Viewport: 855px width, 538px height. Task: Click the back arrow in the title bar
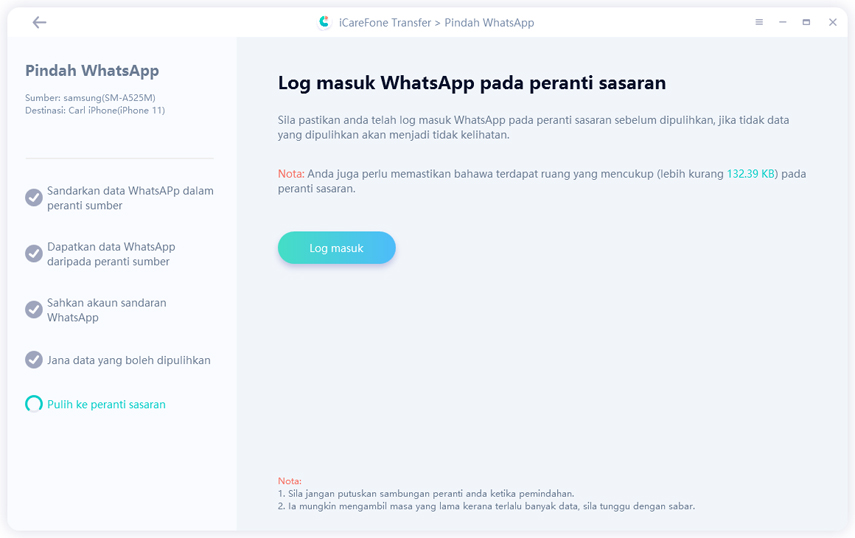39,22
